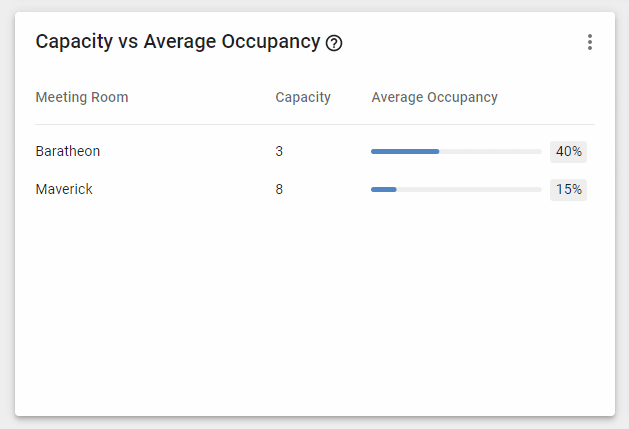Click the divider line under the table headers
This screenshot has width=629, height=429.
click(315, 124)
